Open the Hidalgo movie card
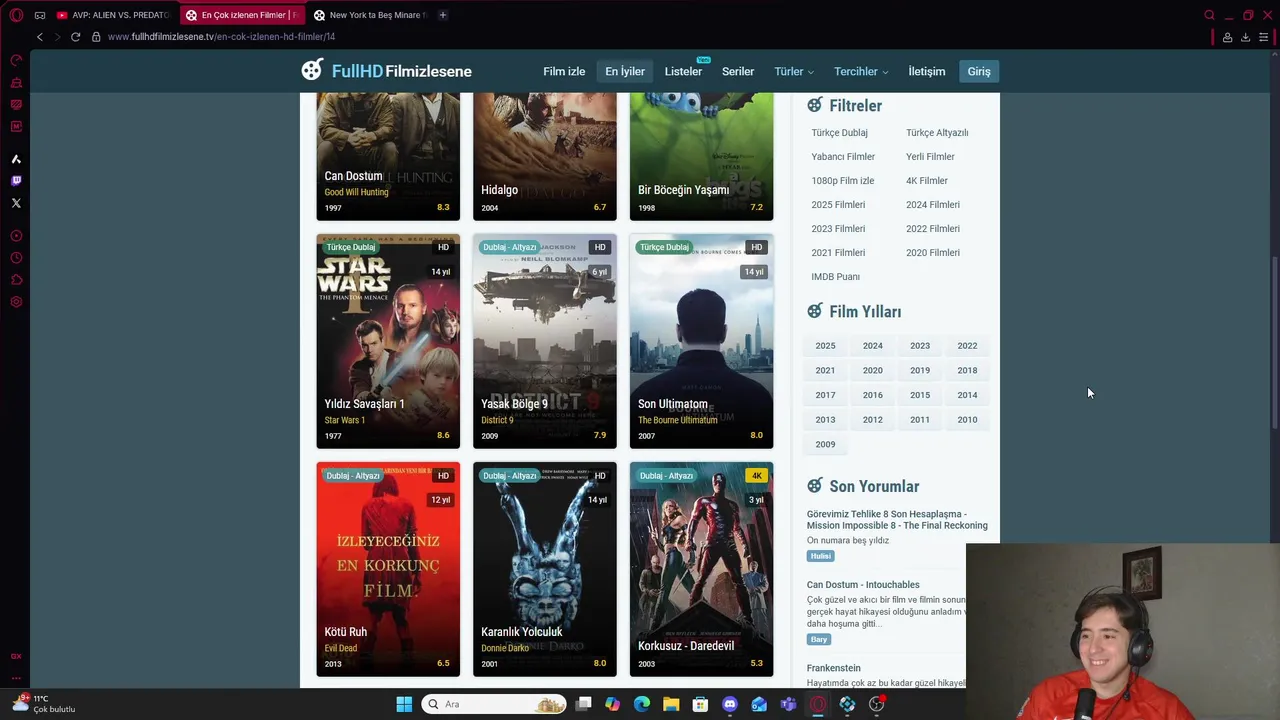Screen dimensions: 1280x720 [545, 157]
